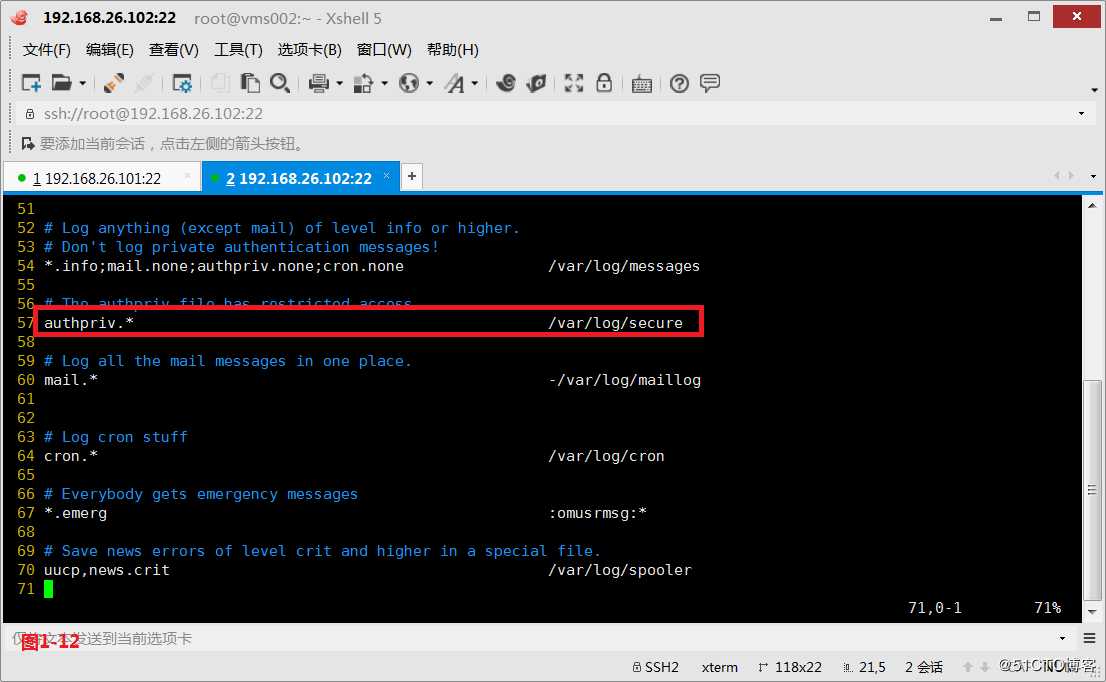The image size is (1106, 682).
Task: Click the compose bar menu icon
Action: point(1090,638)
